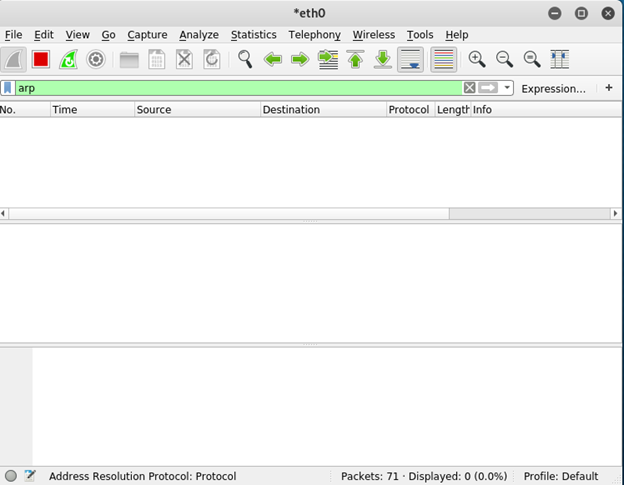Open expert information status circle
Image resolution: width=624 pixels, height=485 pixels.
pos(11,476)
